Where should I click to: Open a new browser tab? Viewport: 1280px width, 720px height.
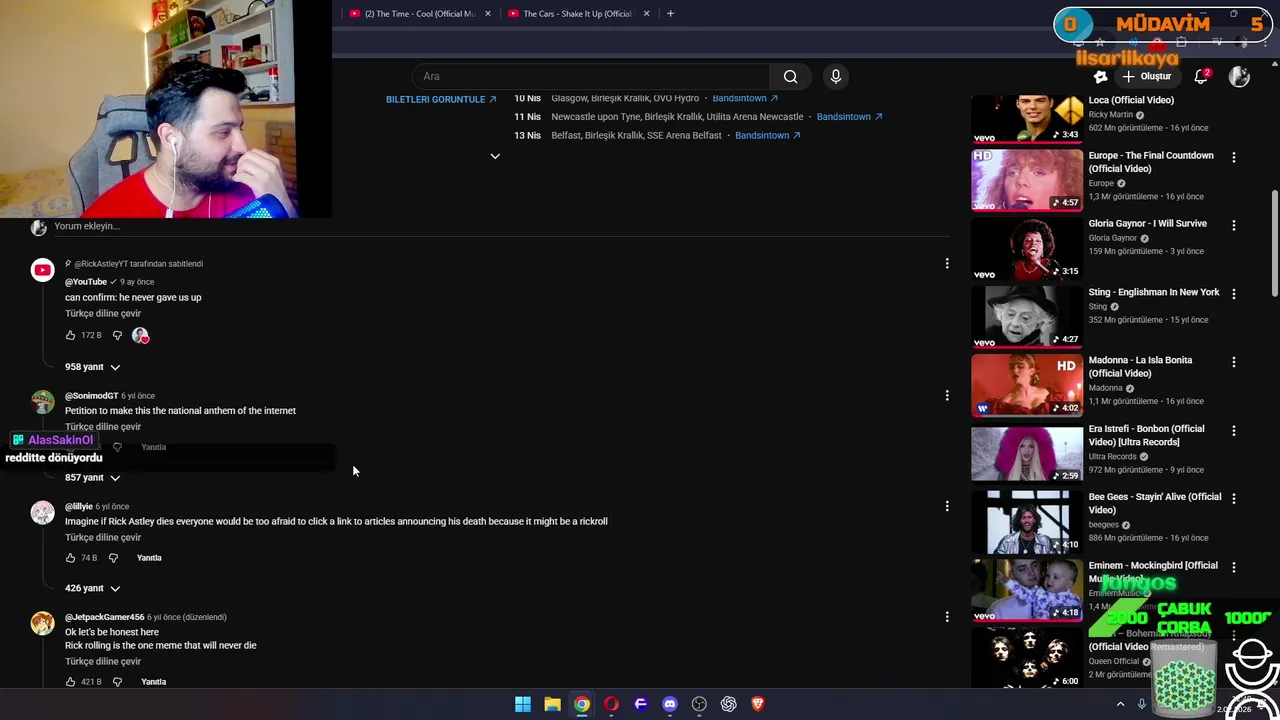(x=670, y=14)
